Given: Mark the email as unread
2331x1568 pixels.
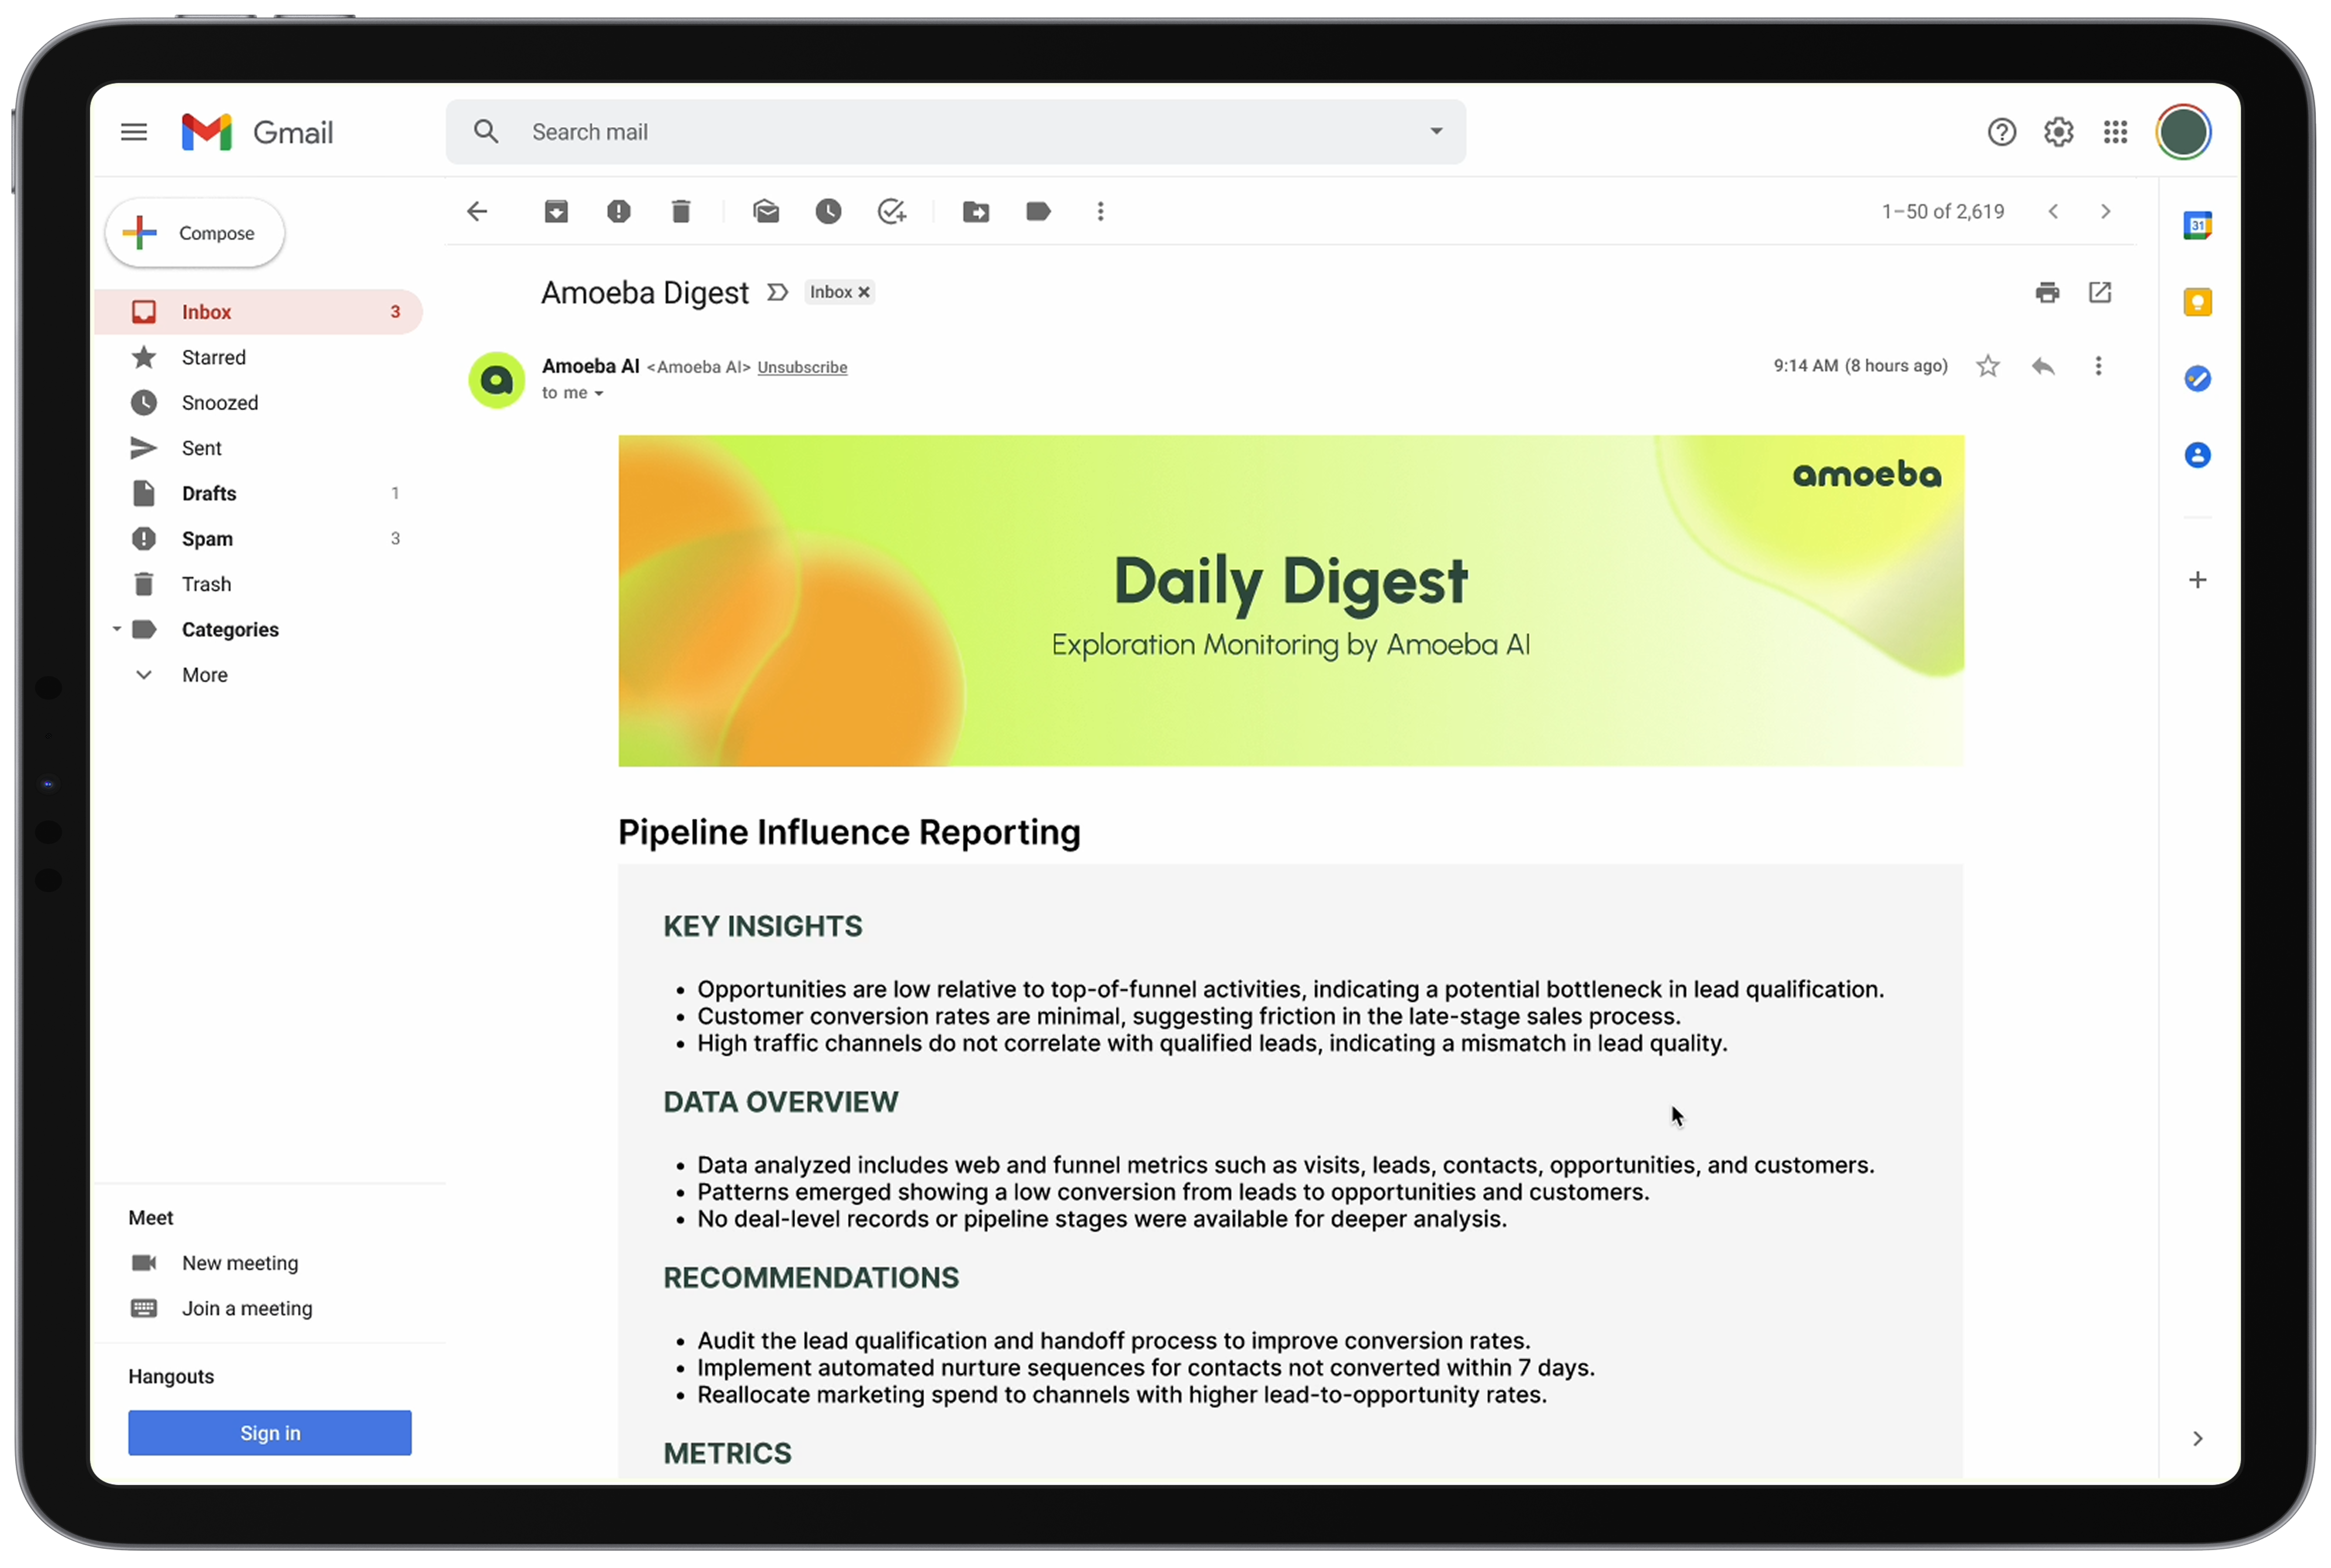Looking at the screenshot, I should (x=766, y=211).
